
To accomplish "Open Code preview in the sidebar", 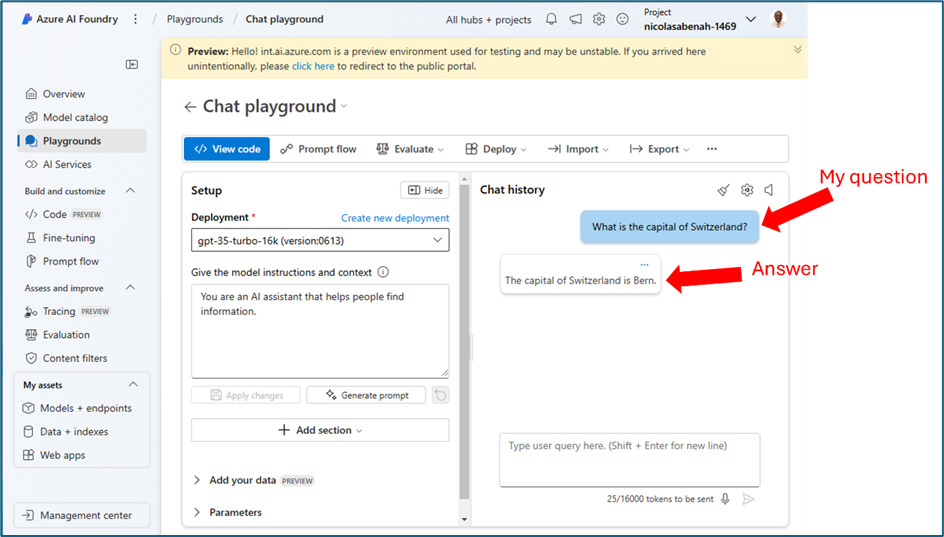I will [63, 214].
